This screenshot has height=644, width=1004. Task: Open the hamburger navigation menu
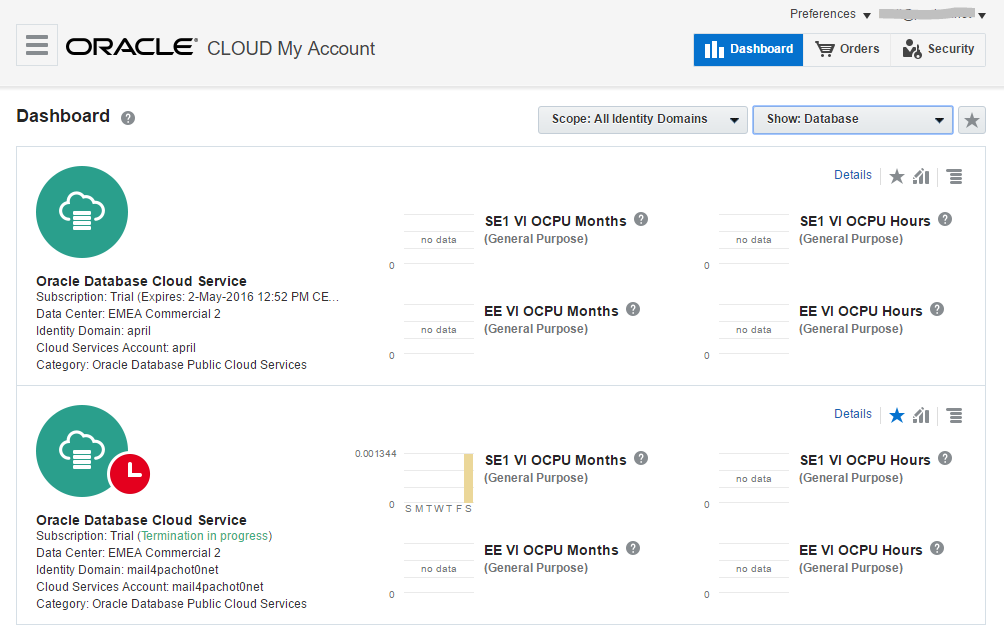[x=36, y=45]
